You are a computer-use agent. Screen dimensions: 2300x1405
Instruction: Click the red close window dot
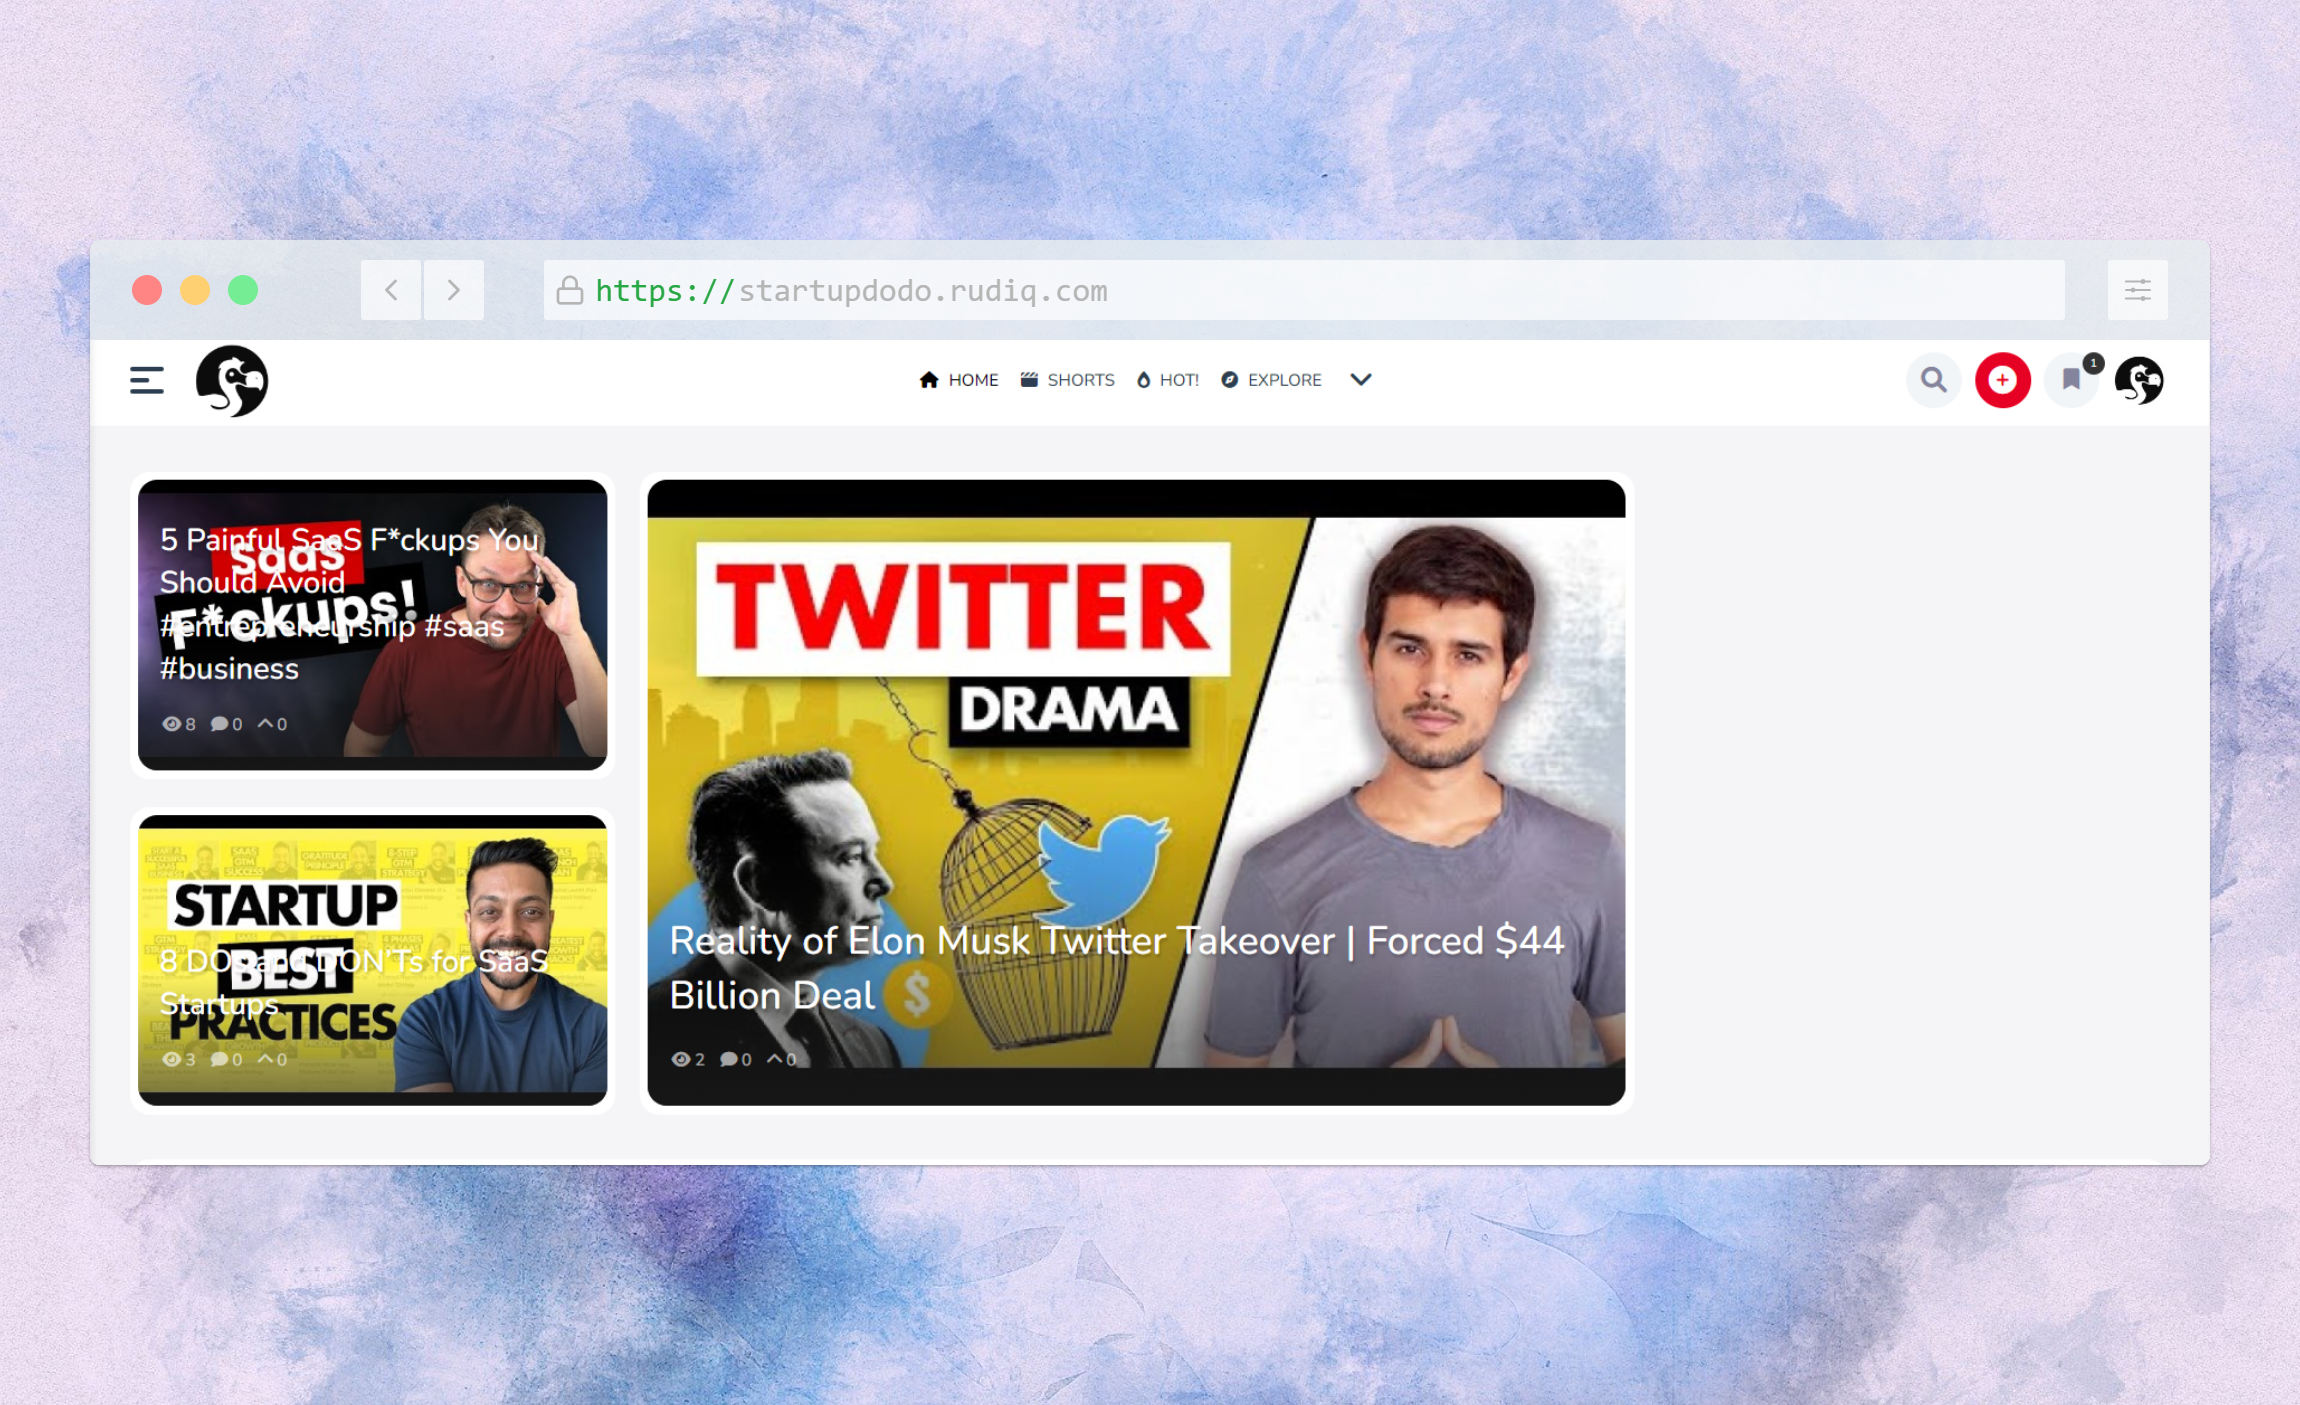(147, 290)
